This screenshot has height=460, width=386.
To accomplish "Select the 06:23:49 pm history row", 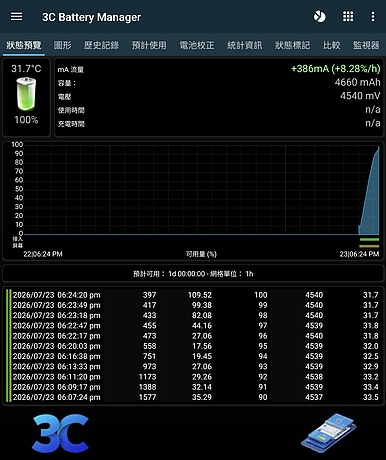I will click(x=193, y=305).
